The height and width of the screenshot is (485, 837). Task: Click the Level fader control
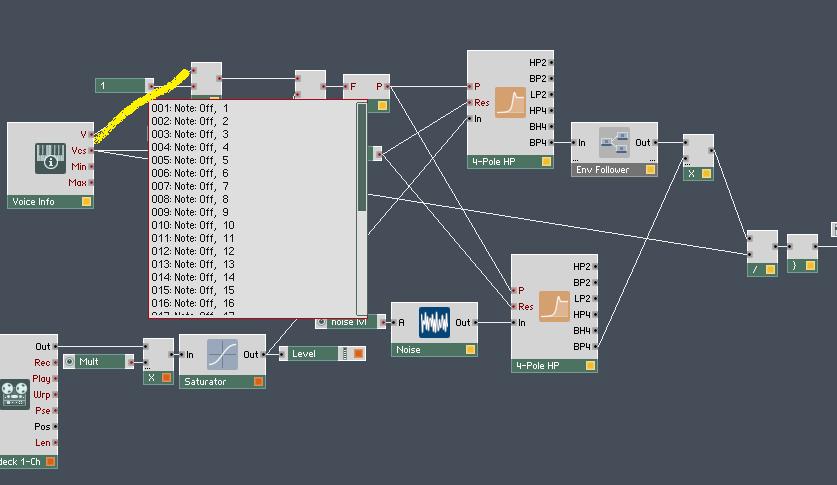pos(322,353)
